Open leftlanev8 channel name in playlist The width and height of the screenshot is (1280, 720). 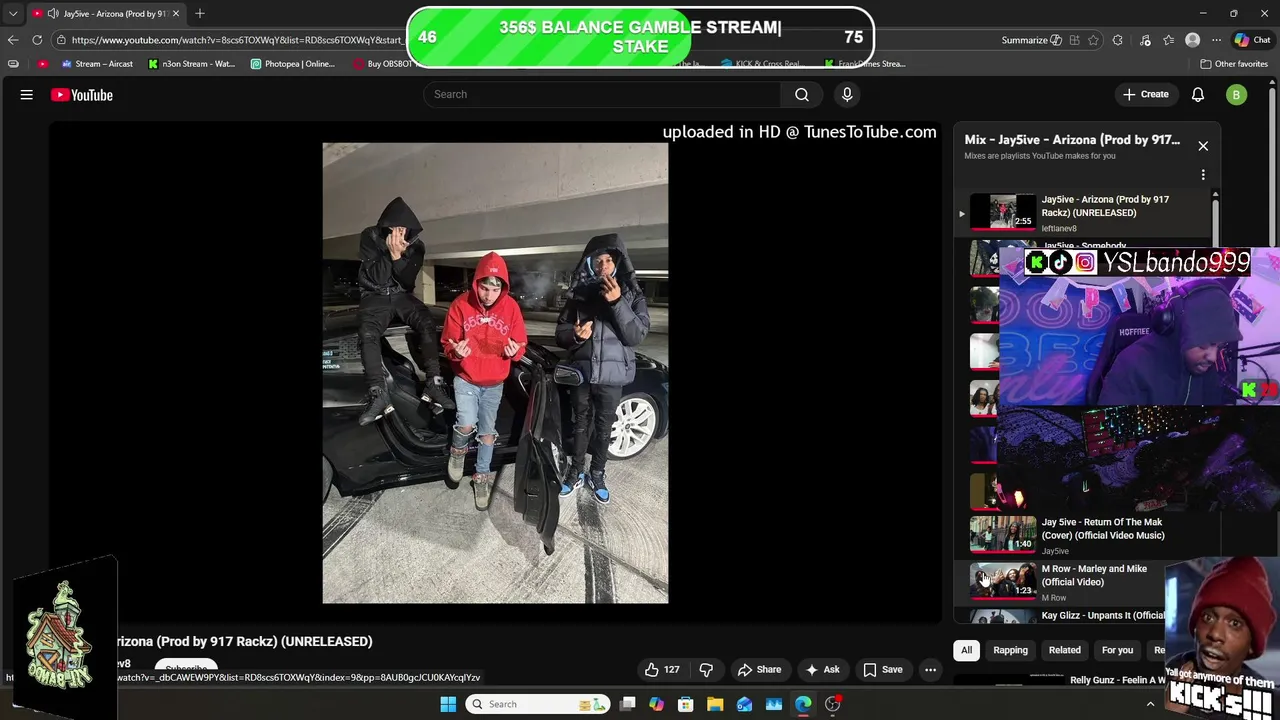coord(1059,229)
